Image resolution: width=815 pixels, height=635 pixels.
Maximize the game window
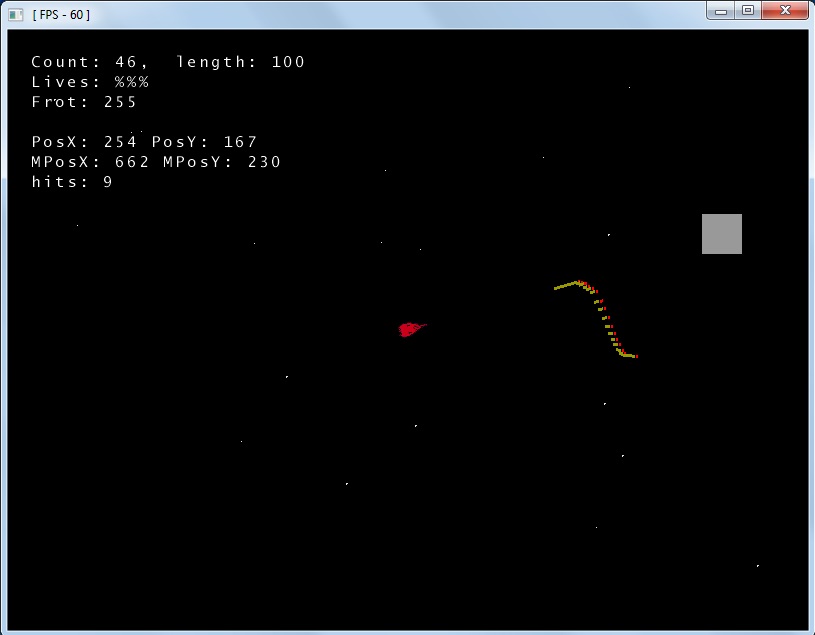[x=748, y=11]
